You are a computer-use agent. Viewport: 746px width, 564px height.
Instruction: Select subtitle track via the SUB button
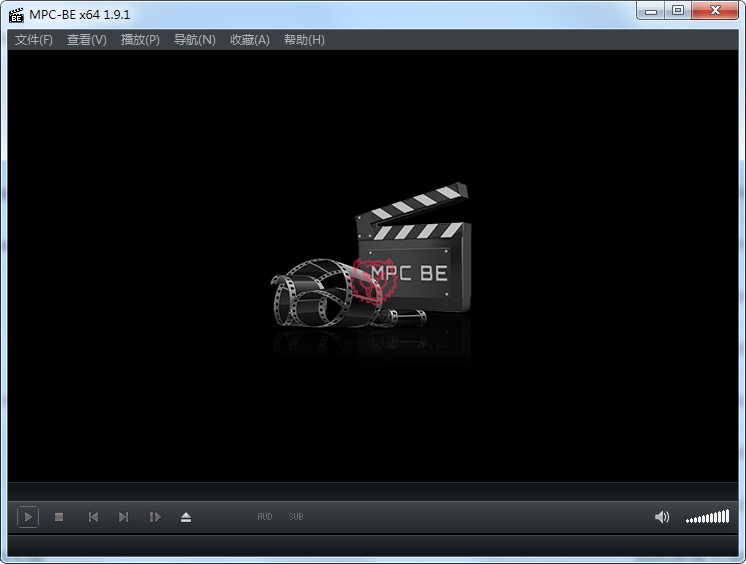click(x=296, y=517)
